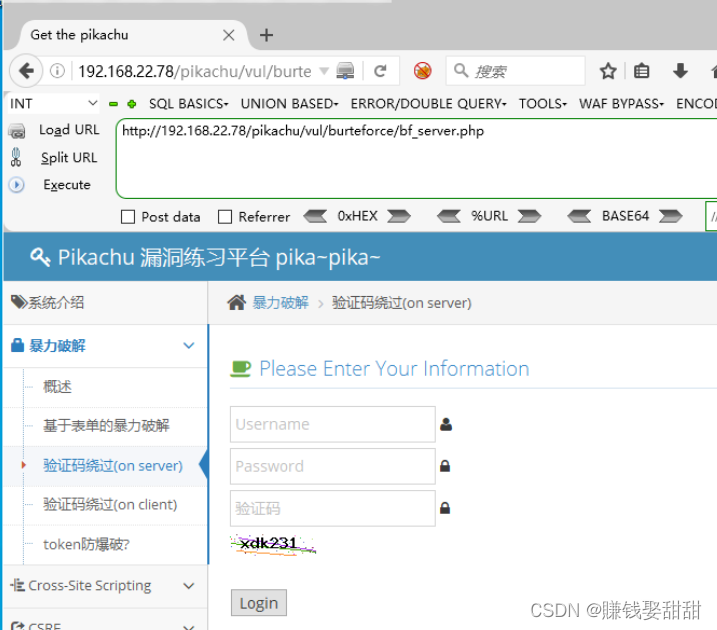This screenshot has width=717, height=630.
Task: Open the TOOLS menu
Action: point(543,104)
